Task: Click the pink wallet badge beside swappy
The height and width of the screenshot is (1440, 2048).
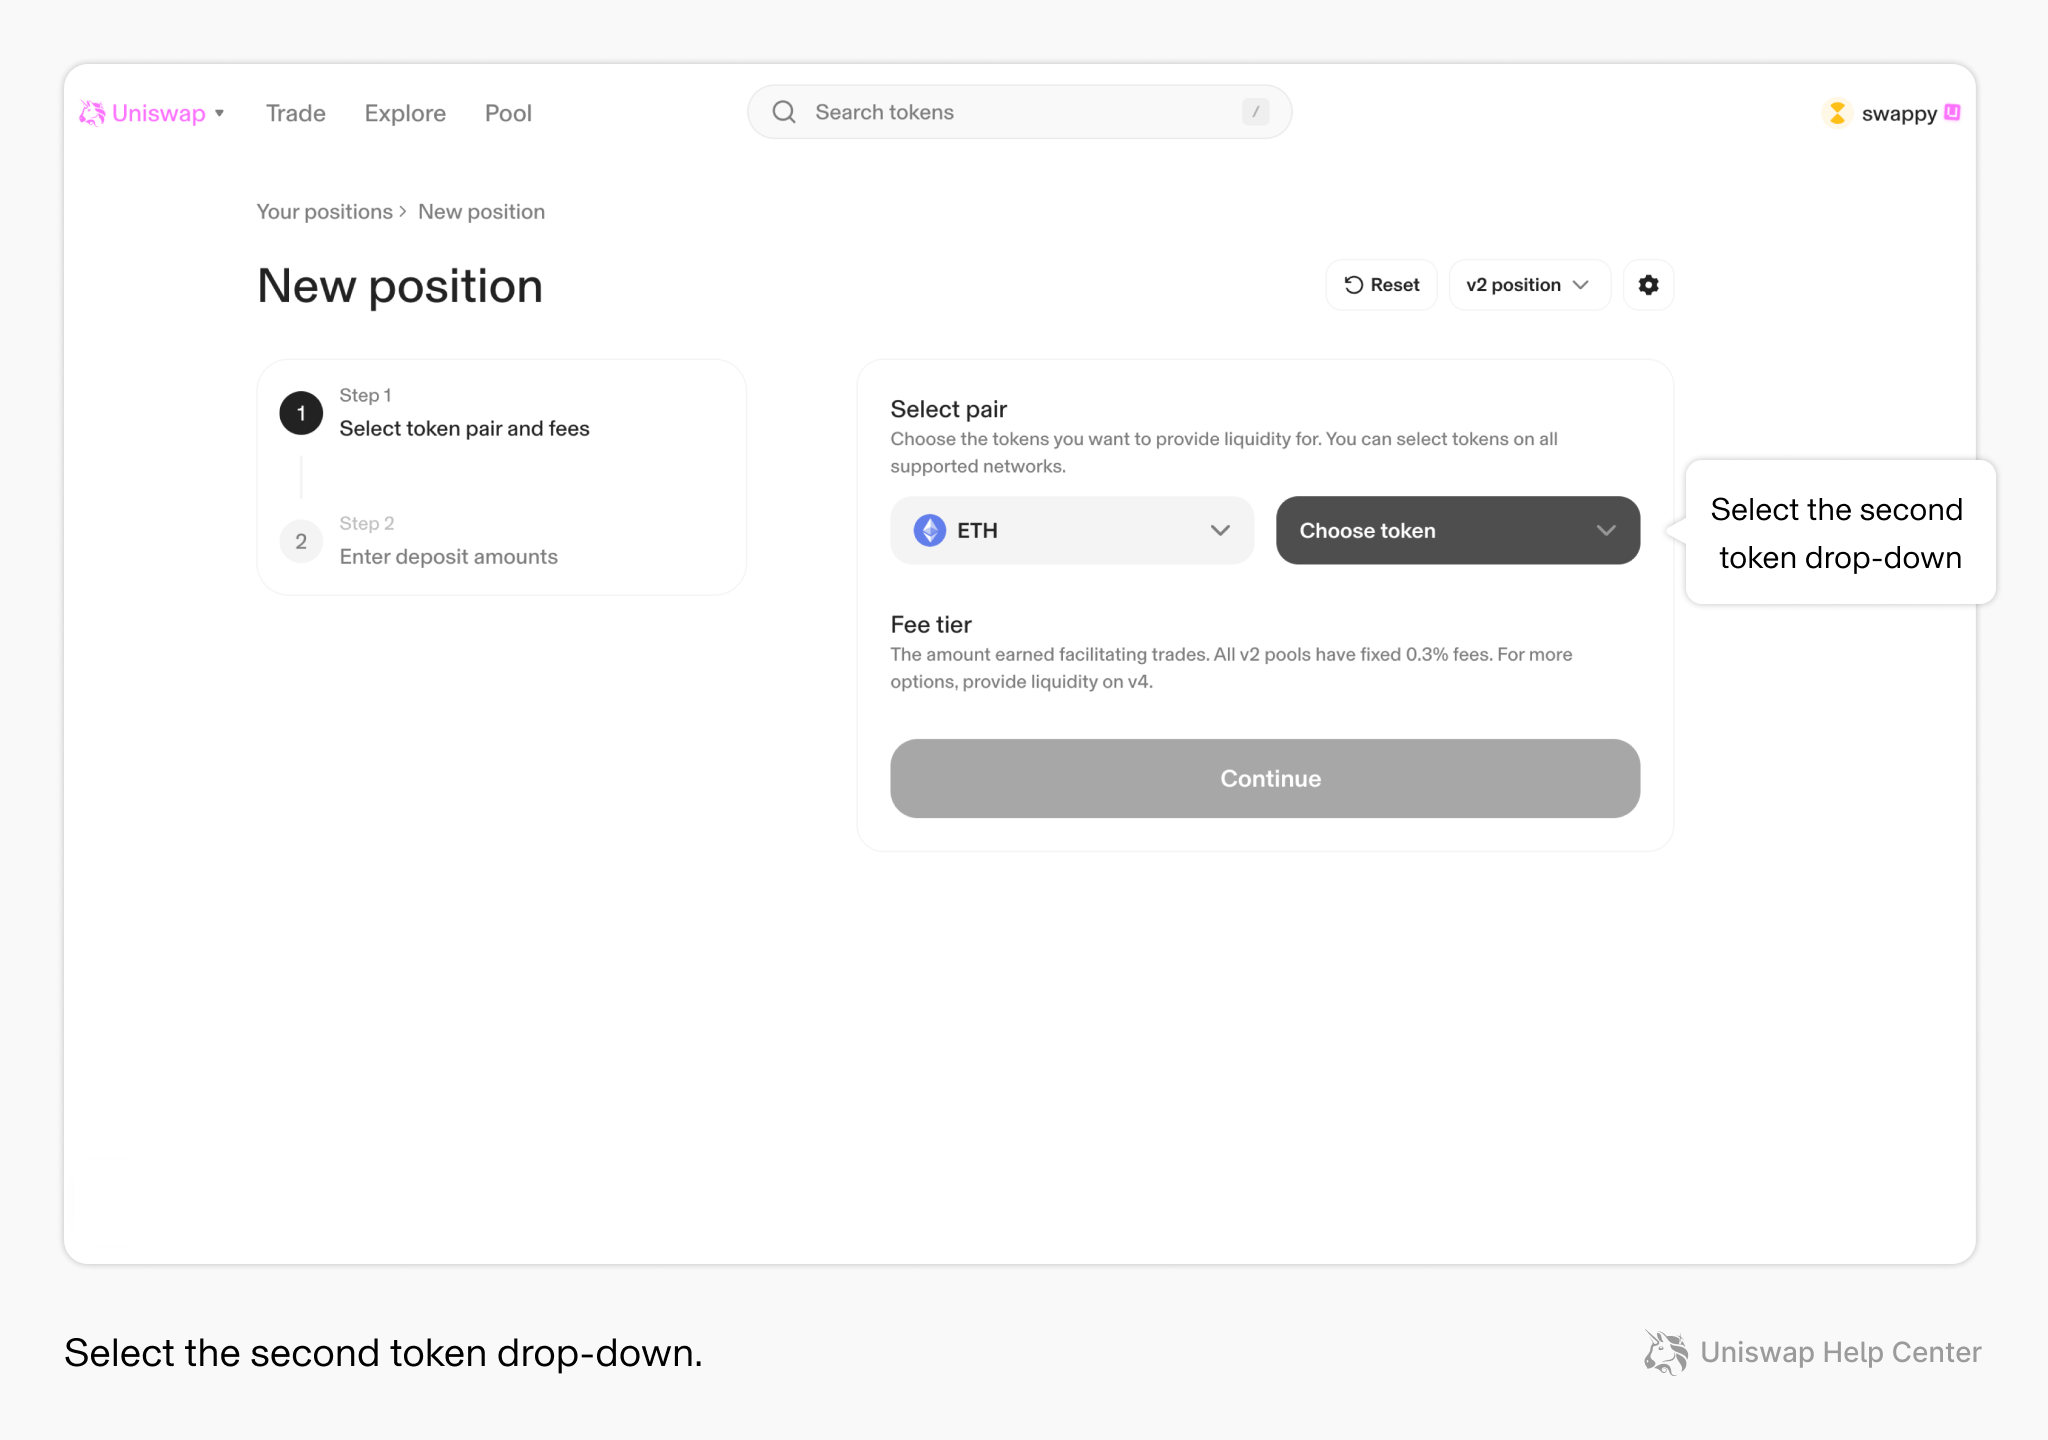Action: 1952,112
